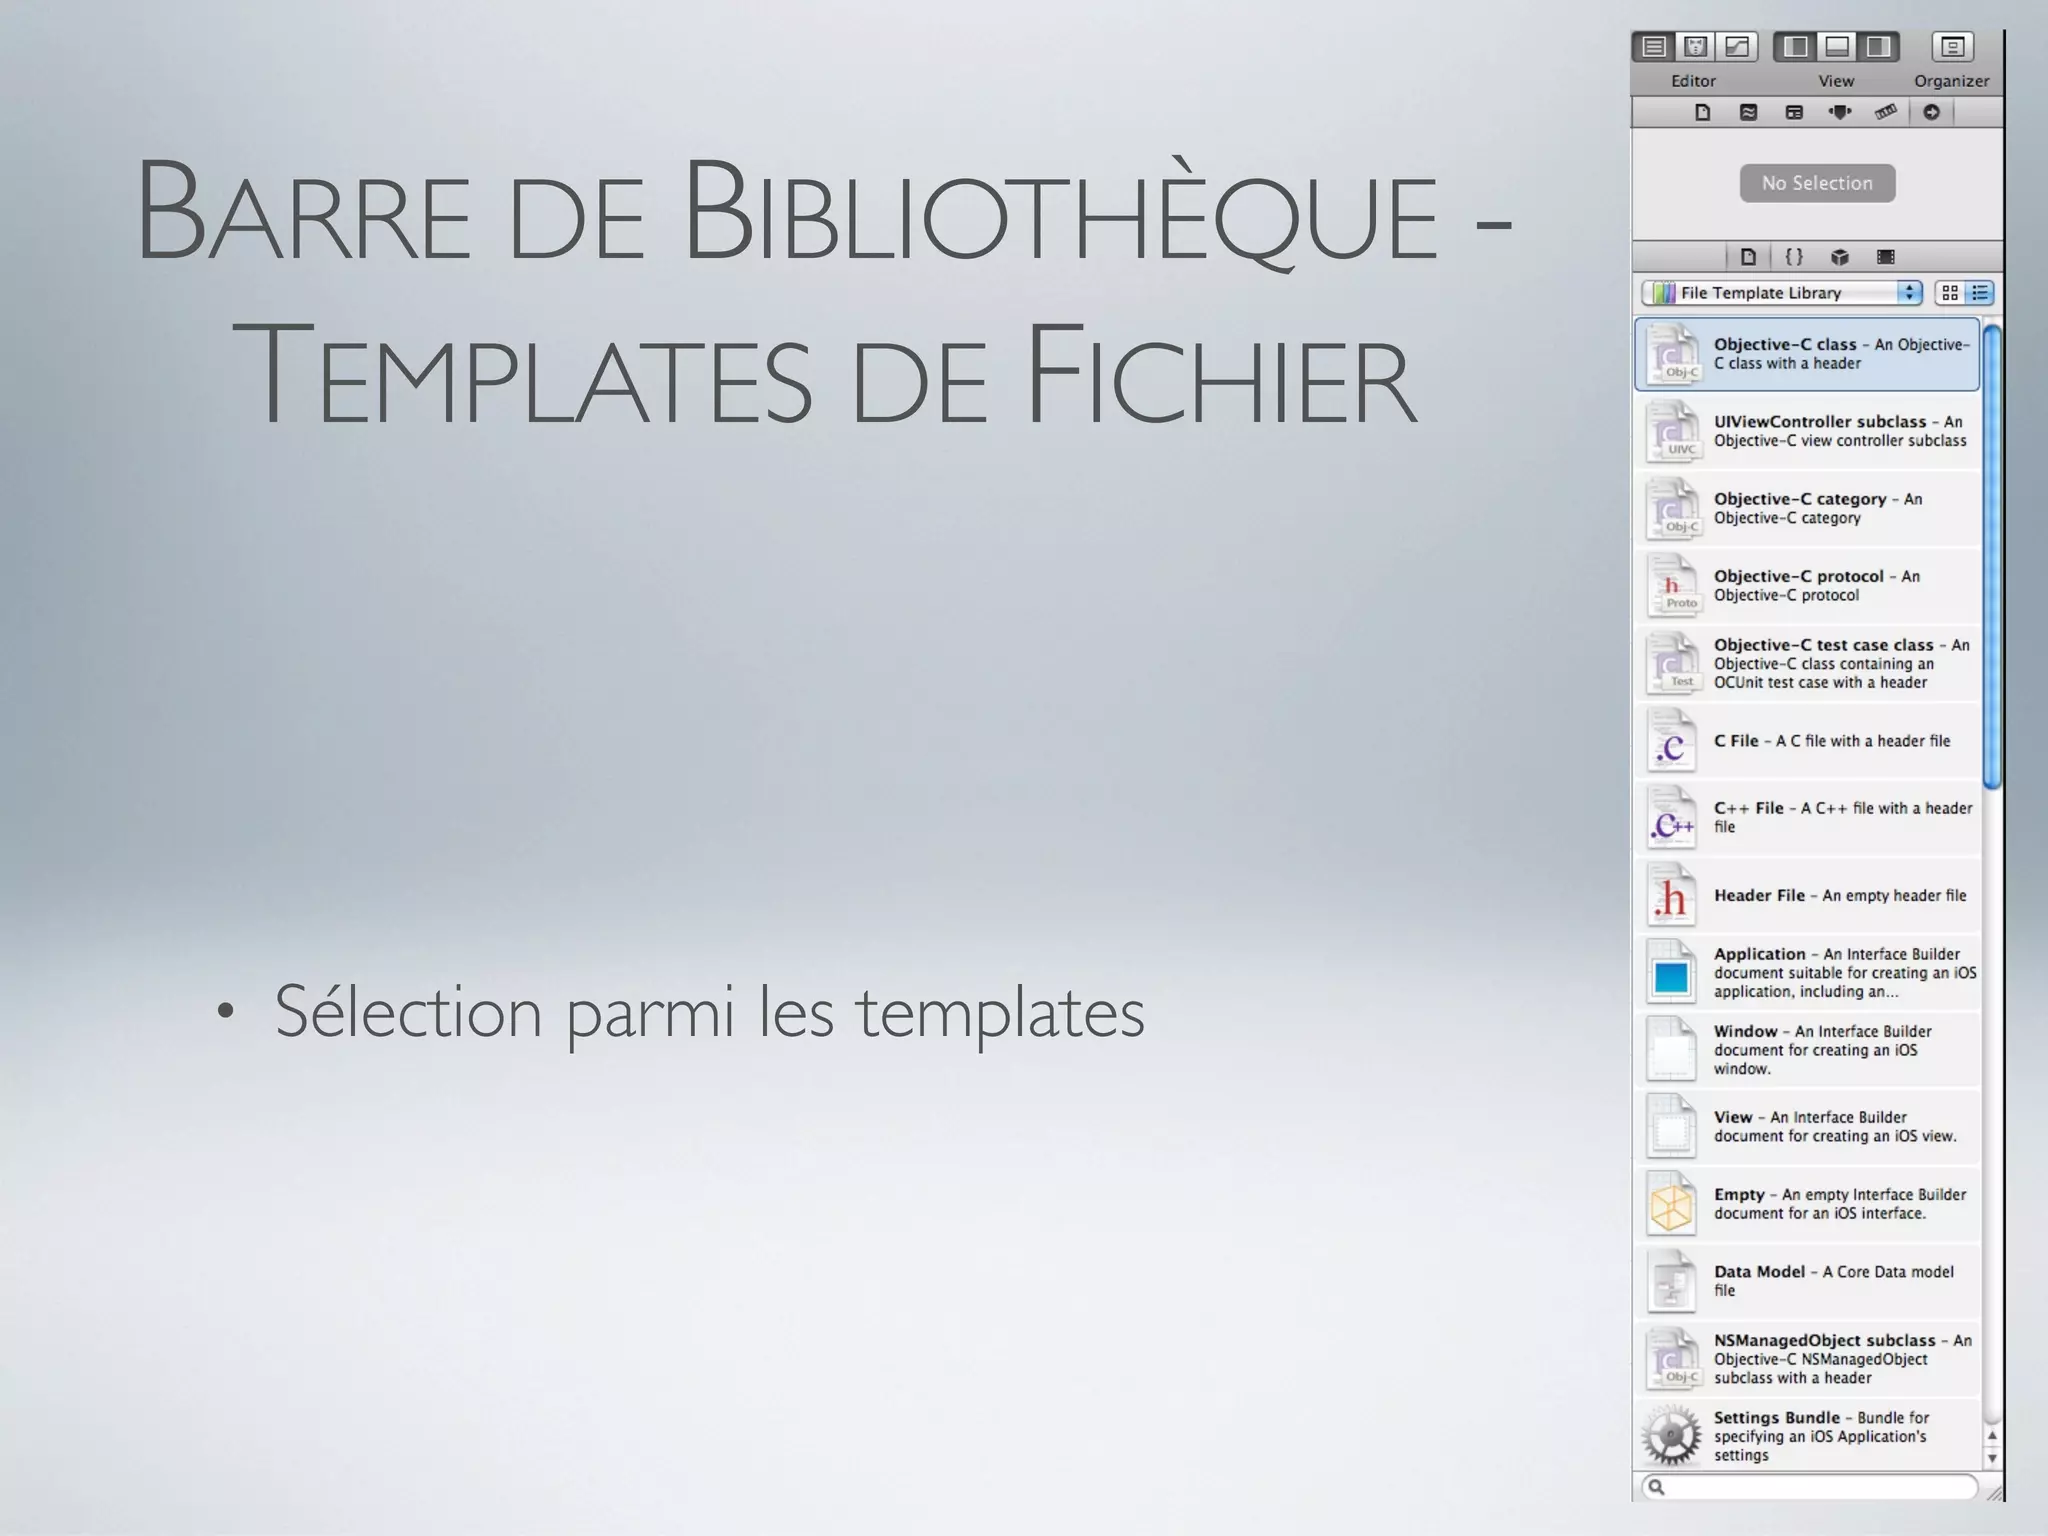2048x1536 pixels.
Task: Select the Code Snippet library braces icon
Action: pyautogui.click(x=1794, y=257)
